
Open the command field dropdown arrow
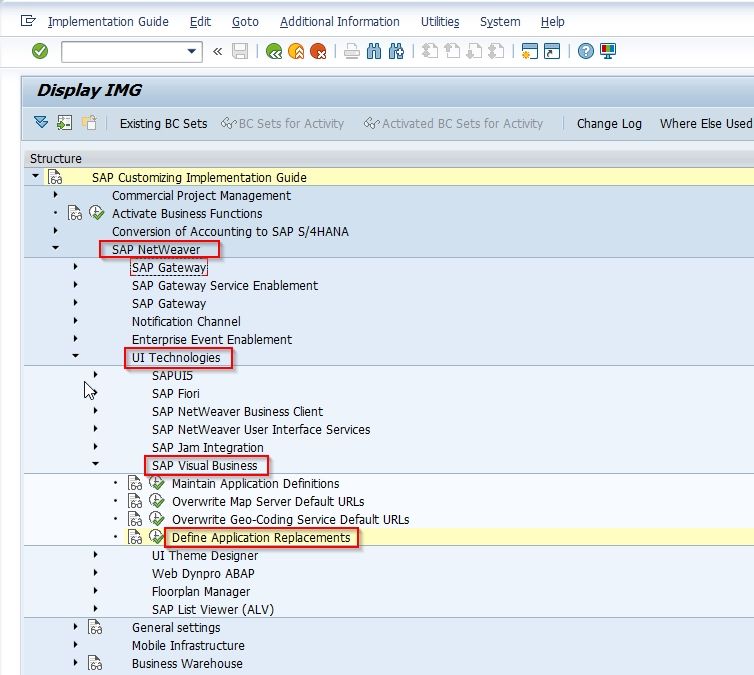pos(192,51)
